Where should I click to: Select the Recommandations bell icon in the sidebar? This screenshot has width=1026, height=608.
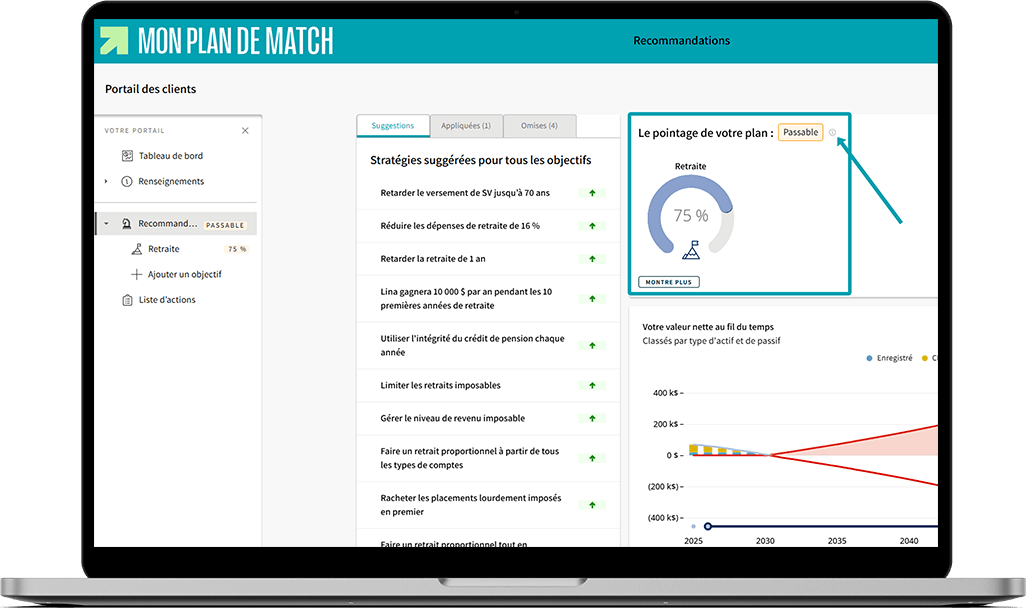pos(126,222)
